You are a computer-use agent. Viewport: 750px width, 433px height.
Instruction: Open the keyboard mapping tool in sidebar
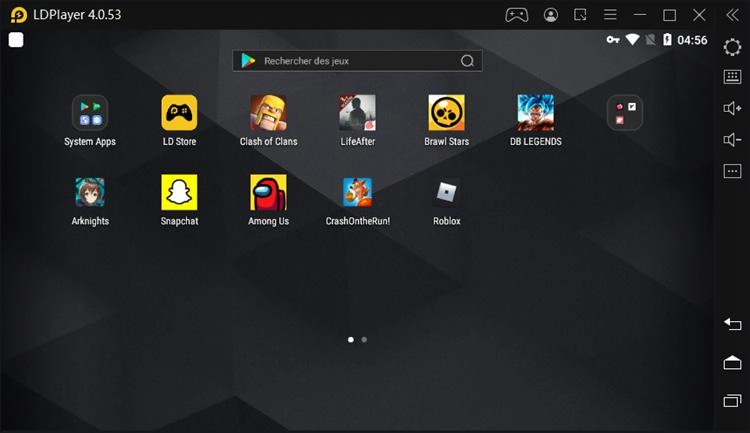coord(732,77)
